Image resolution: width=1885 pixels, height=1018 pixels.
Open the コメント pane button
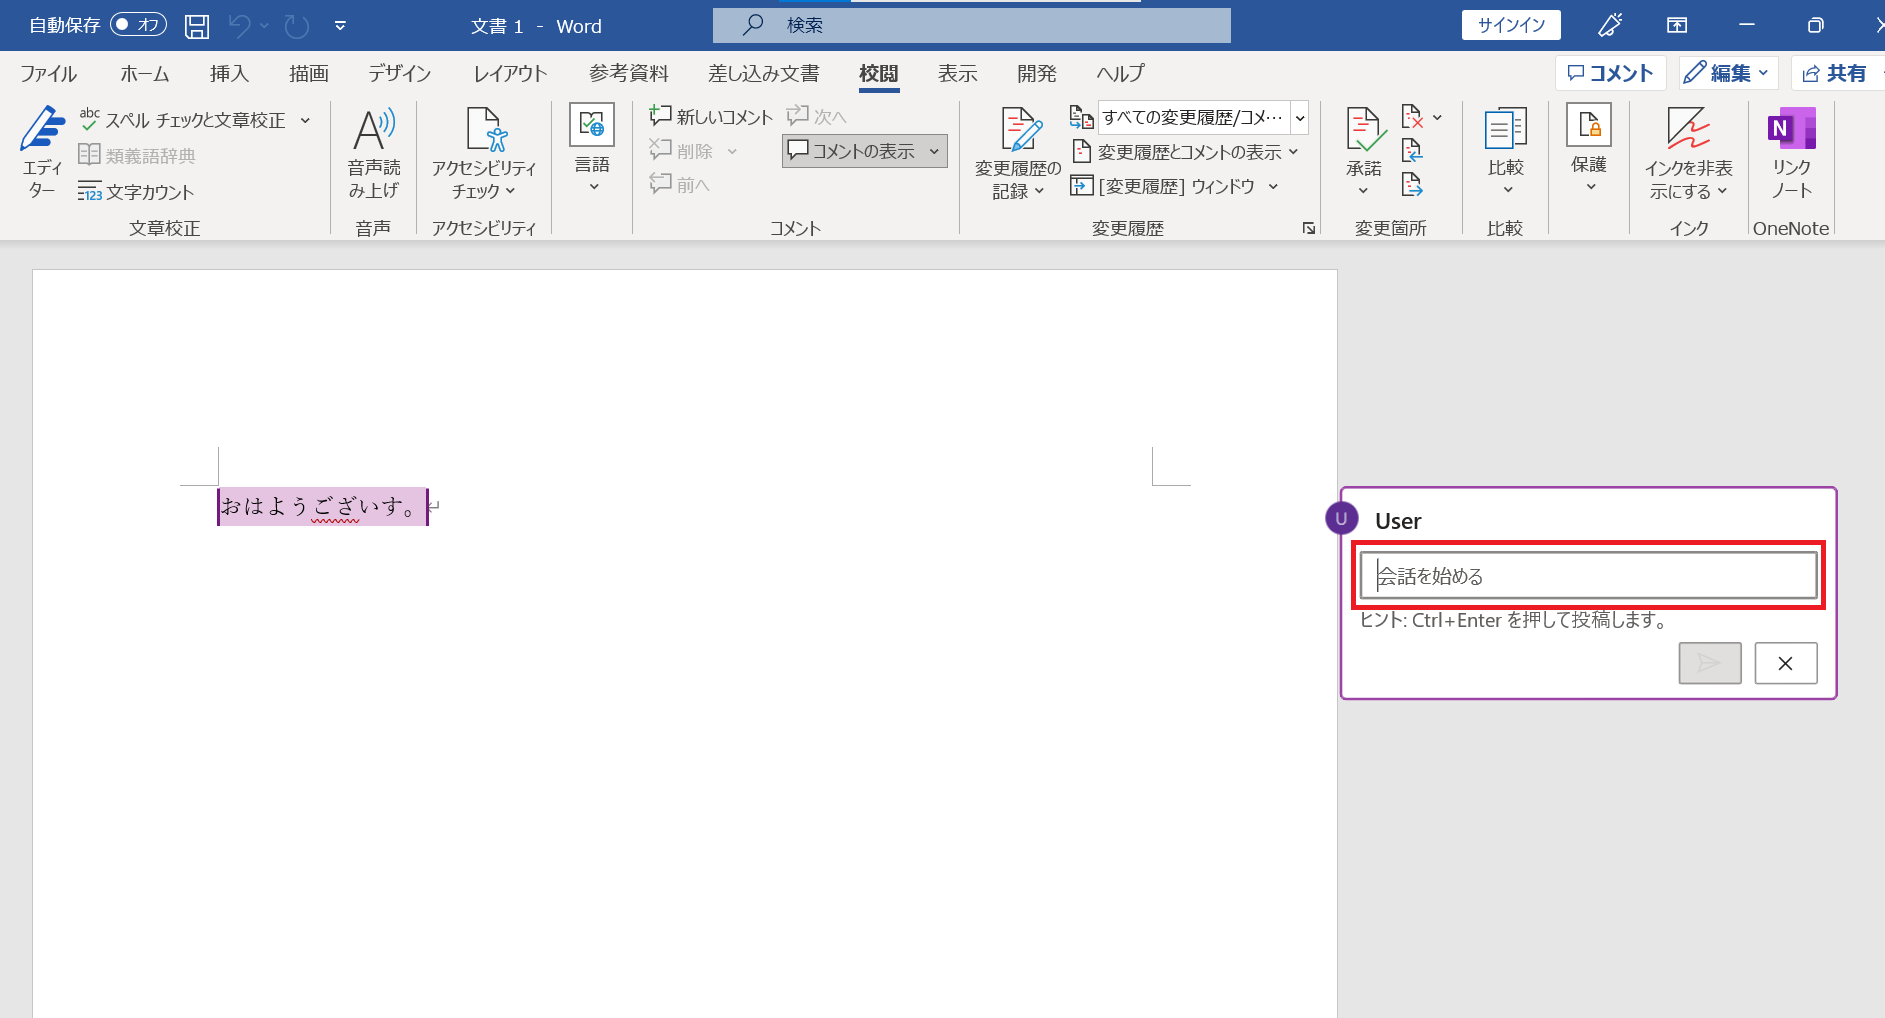point(1610,73)
